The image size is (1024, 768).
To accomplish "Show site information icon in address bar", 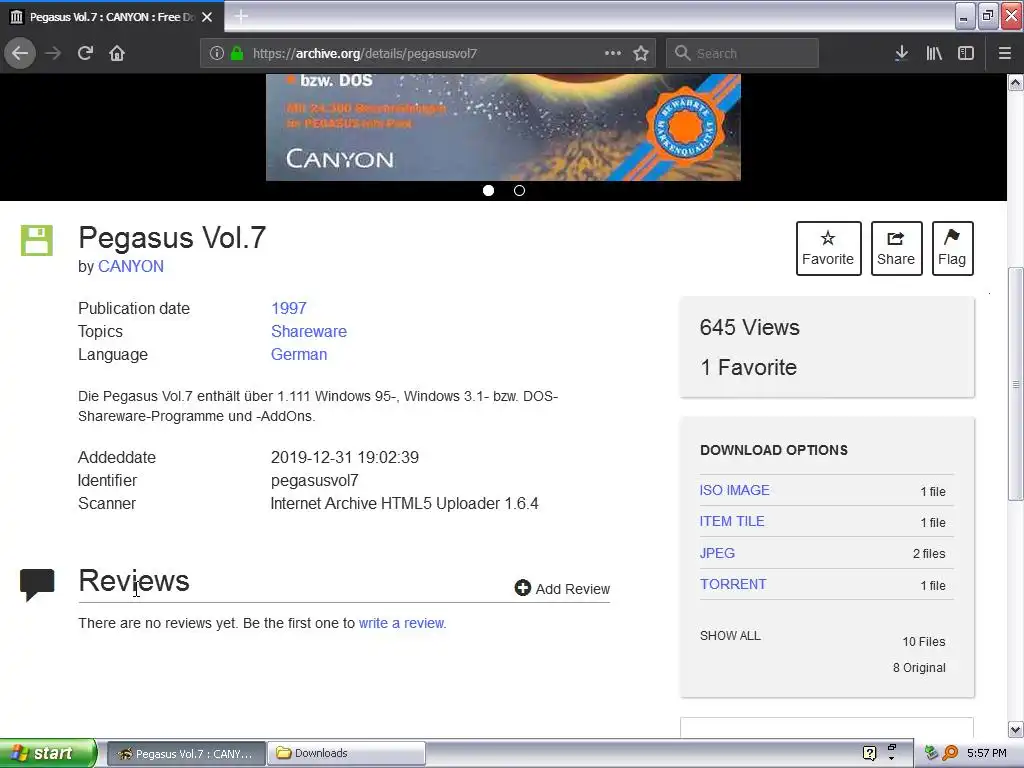I will tap(217, 53).
